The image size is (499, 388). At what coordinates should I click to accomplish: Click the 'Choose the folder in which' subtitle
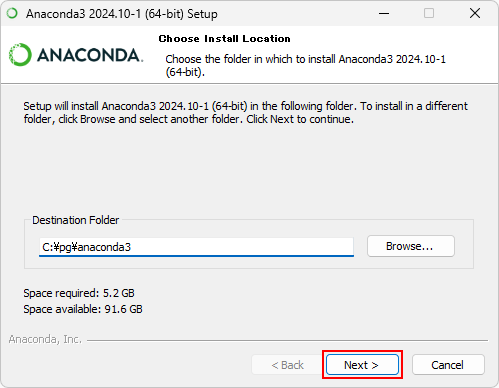point(305,65)
